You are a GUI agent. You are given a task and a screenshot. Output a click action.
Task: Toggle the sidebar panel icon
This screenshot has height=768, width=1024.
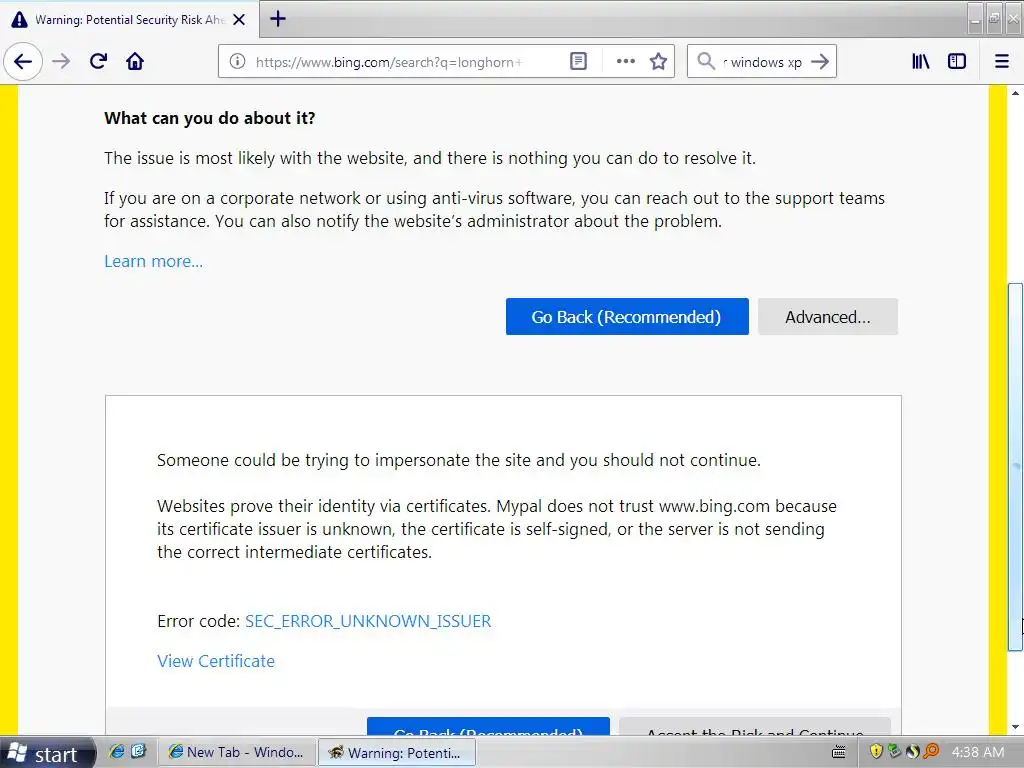click(957, 61)
